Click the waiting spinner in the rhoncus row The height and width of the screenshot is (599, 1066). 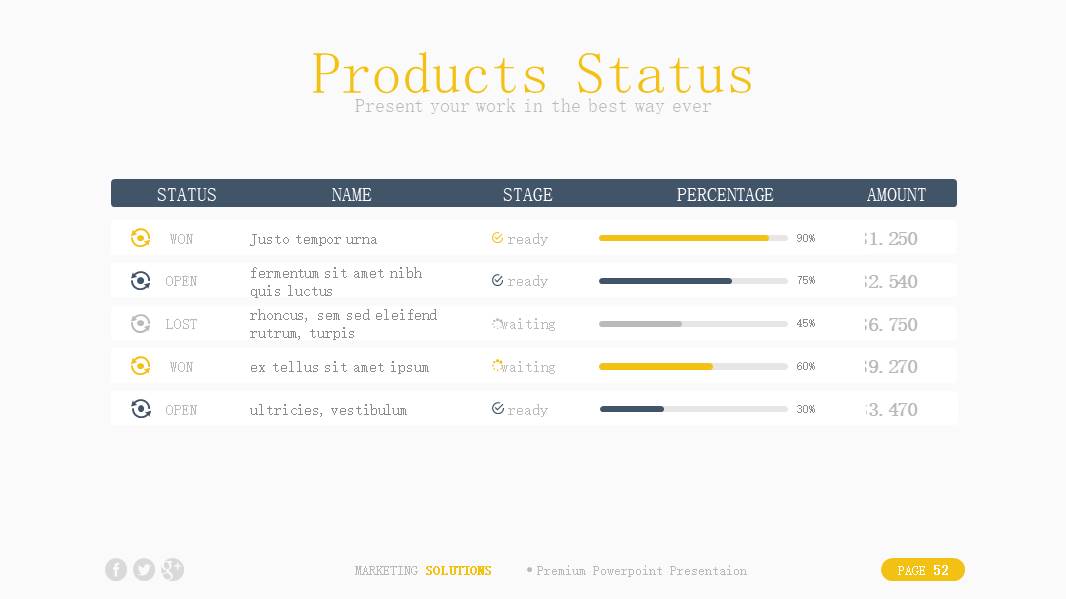(x=497, y=324)
